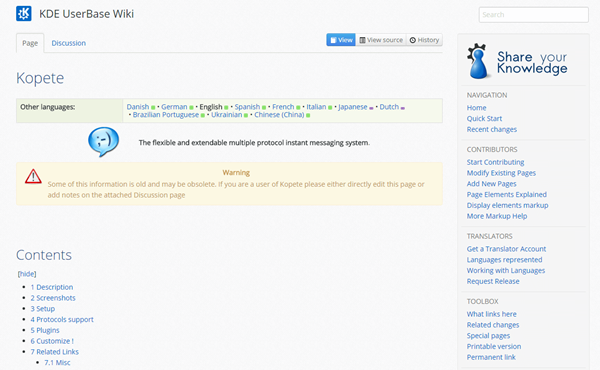Jump to 7 Related Links section
This screenshot has height=370, width=600.
coord(54,352)
